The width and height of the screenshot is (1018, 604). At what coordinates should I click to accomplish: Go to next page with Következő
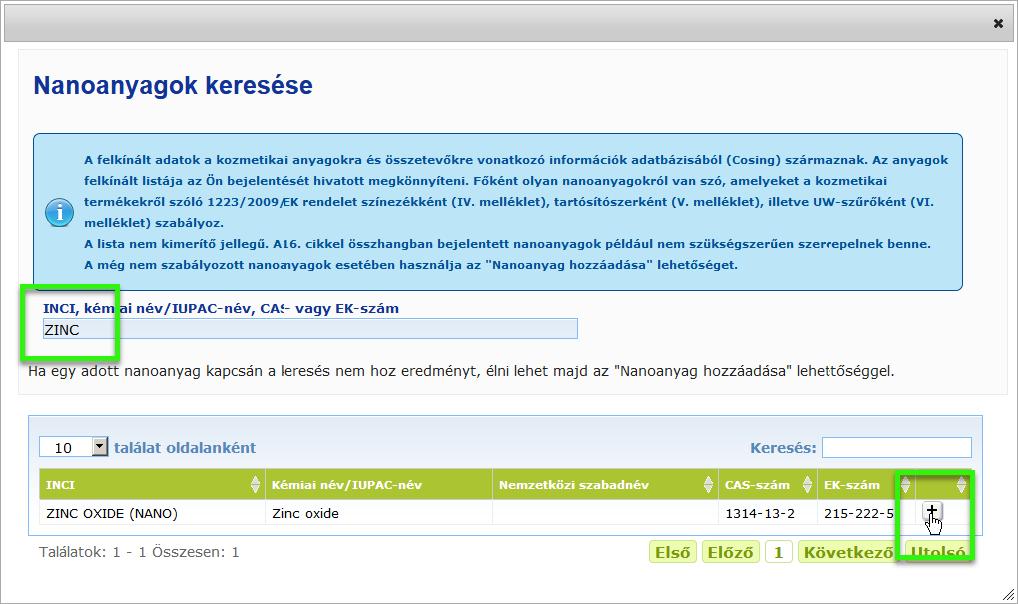point(849,552)
